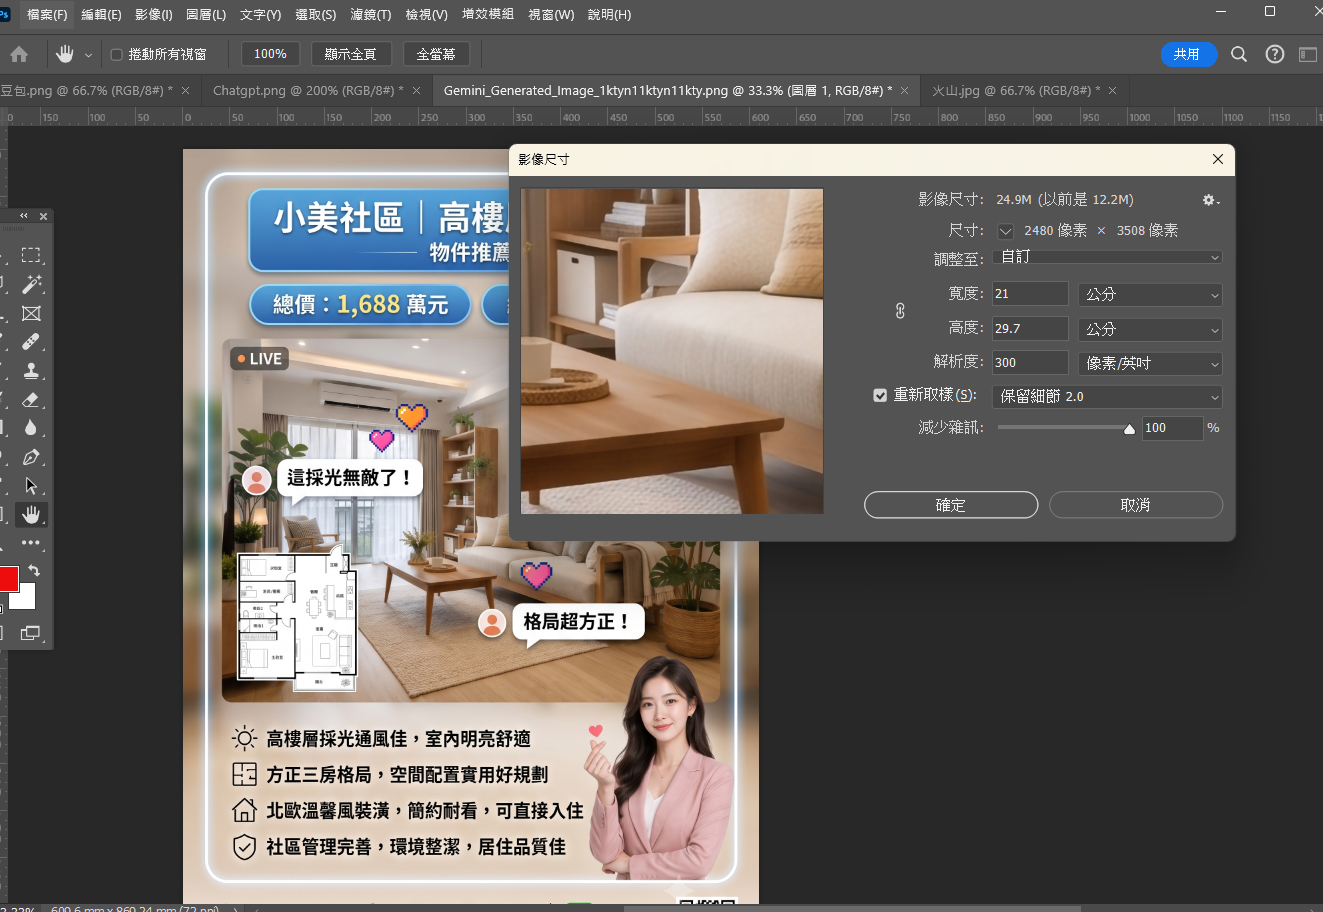Open the 調整至 preset dropdown
Viewport: 1323px width, 912px height.
pos(1107,257)
